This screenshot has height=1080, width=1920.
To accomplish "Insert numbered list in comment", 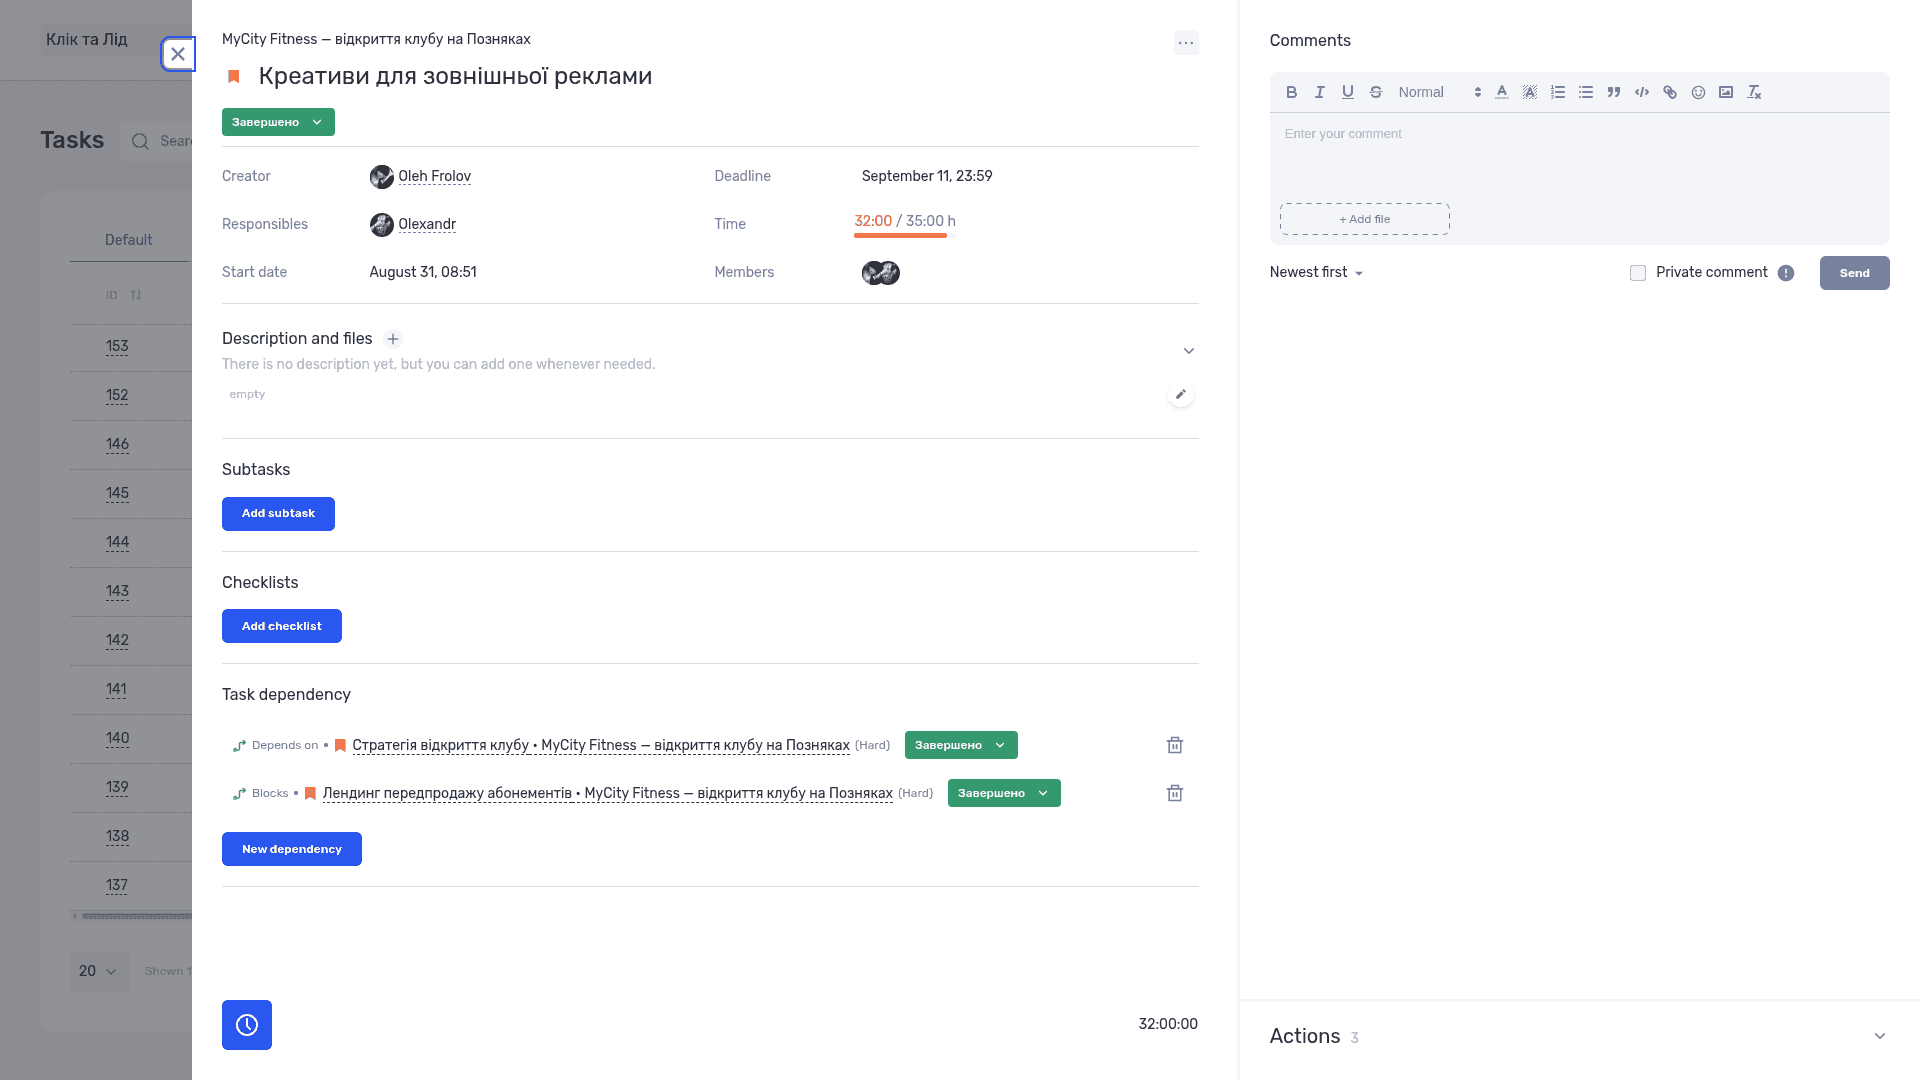I will pyautogui.click(x=1557, y=92).
